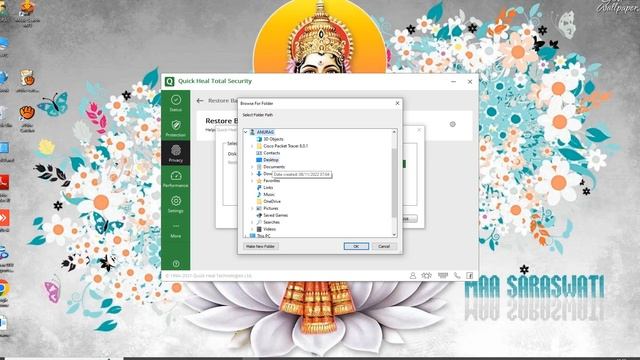This screenshot has width=640, height=360.
Task: Select the Searches folder
Action: click(x=268, y=222)
